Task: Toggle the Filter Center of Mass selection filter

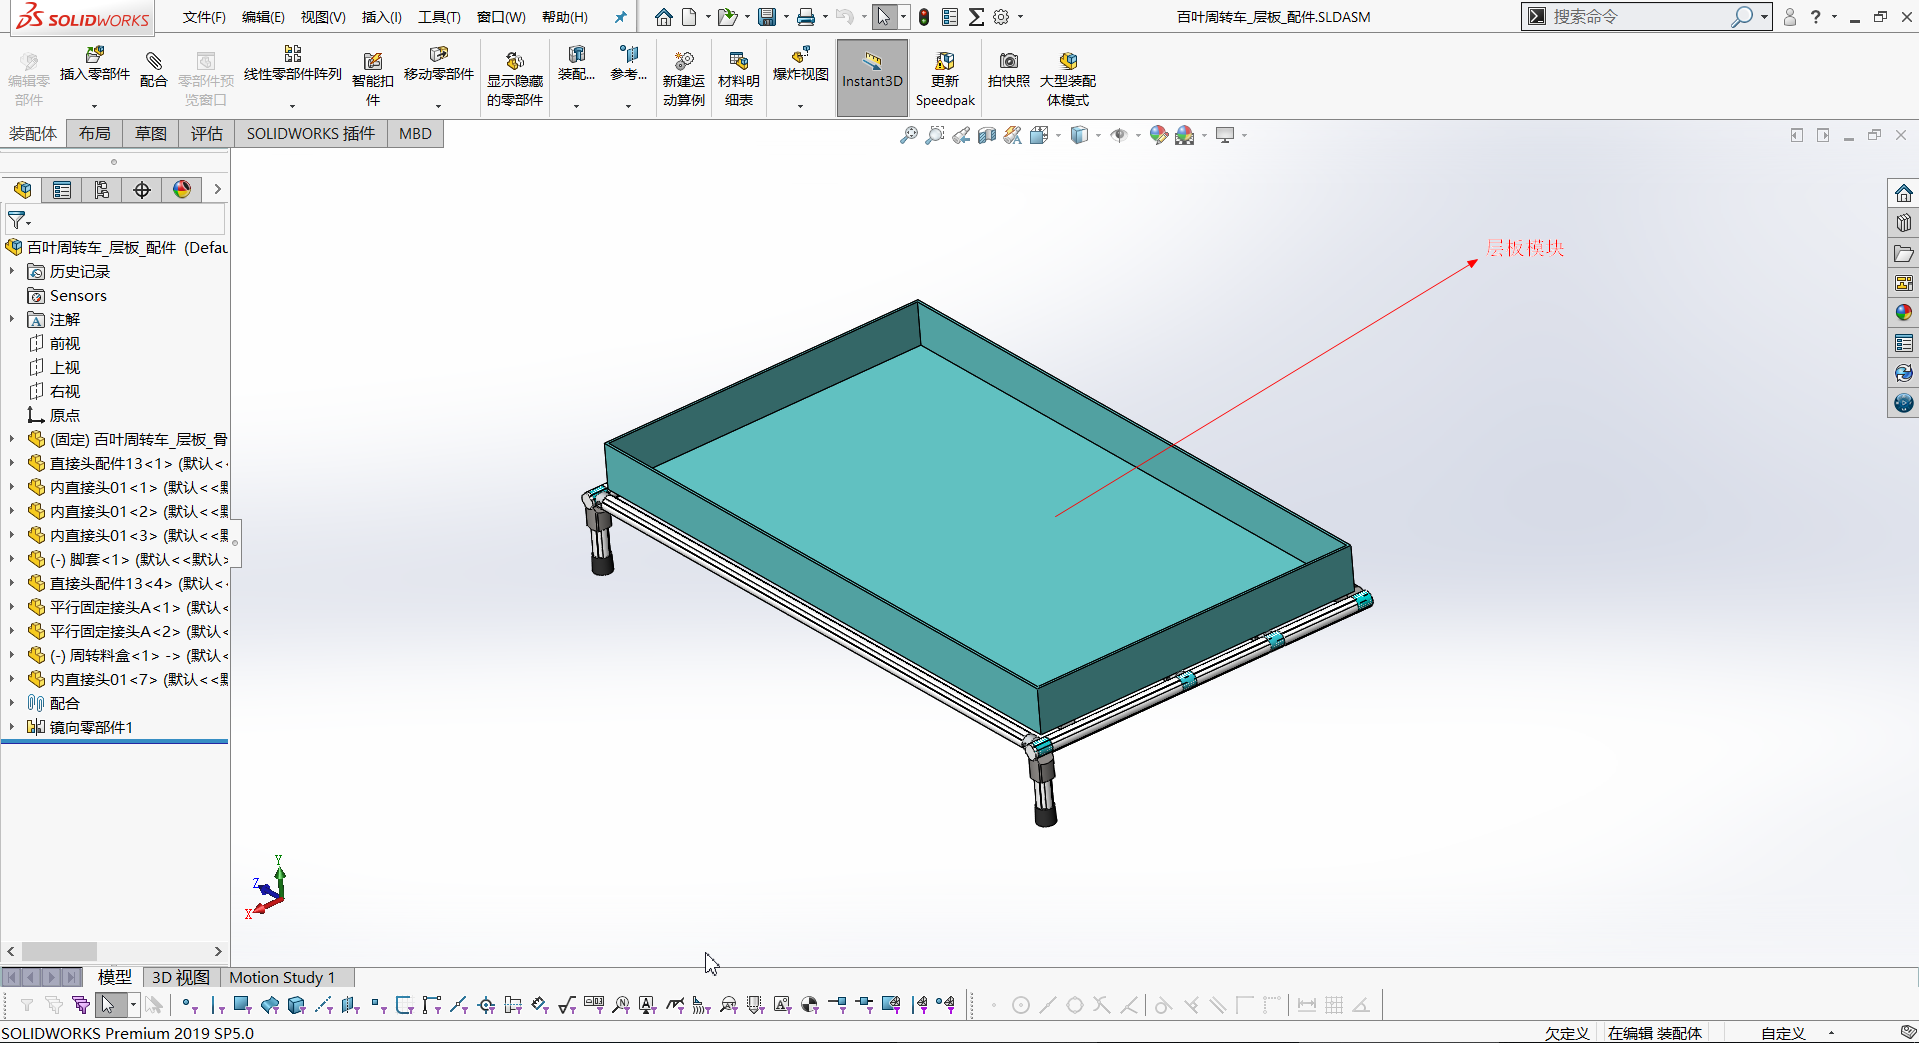Action: click(x=810, y=1005)
